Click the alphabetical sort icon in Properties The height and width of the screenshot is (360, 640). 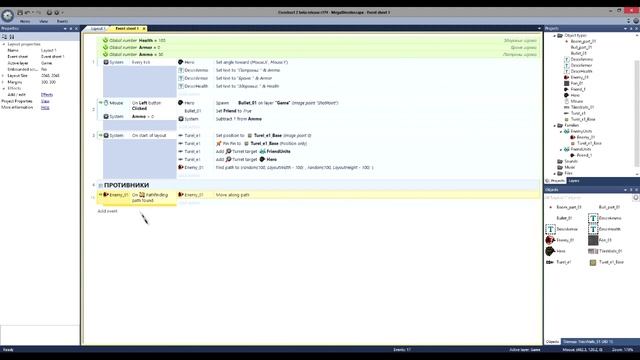click(x=12, y=37)
